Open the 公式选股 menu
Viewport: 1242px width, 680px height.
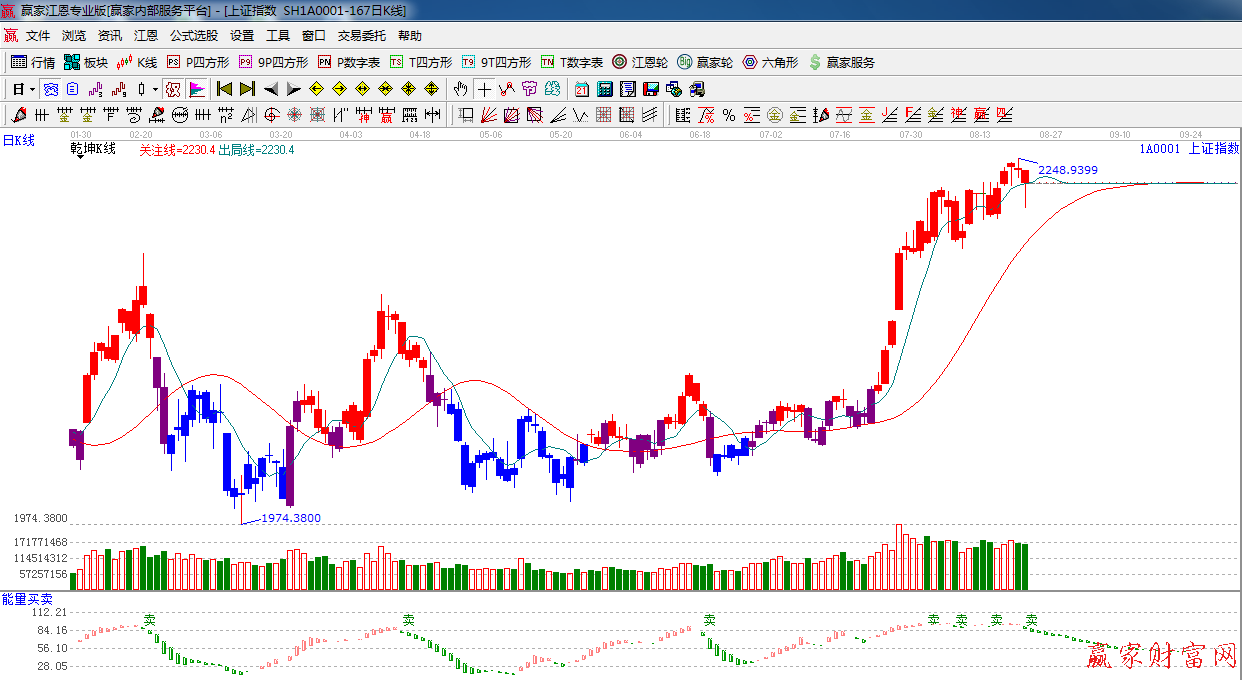193,36
